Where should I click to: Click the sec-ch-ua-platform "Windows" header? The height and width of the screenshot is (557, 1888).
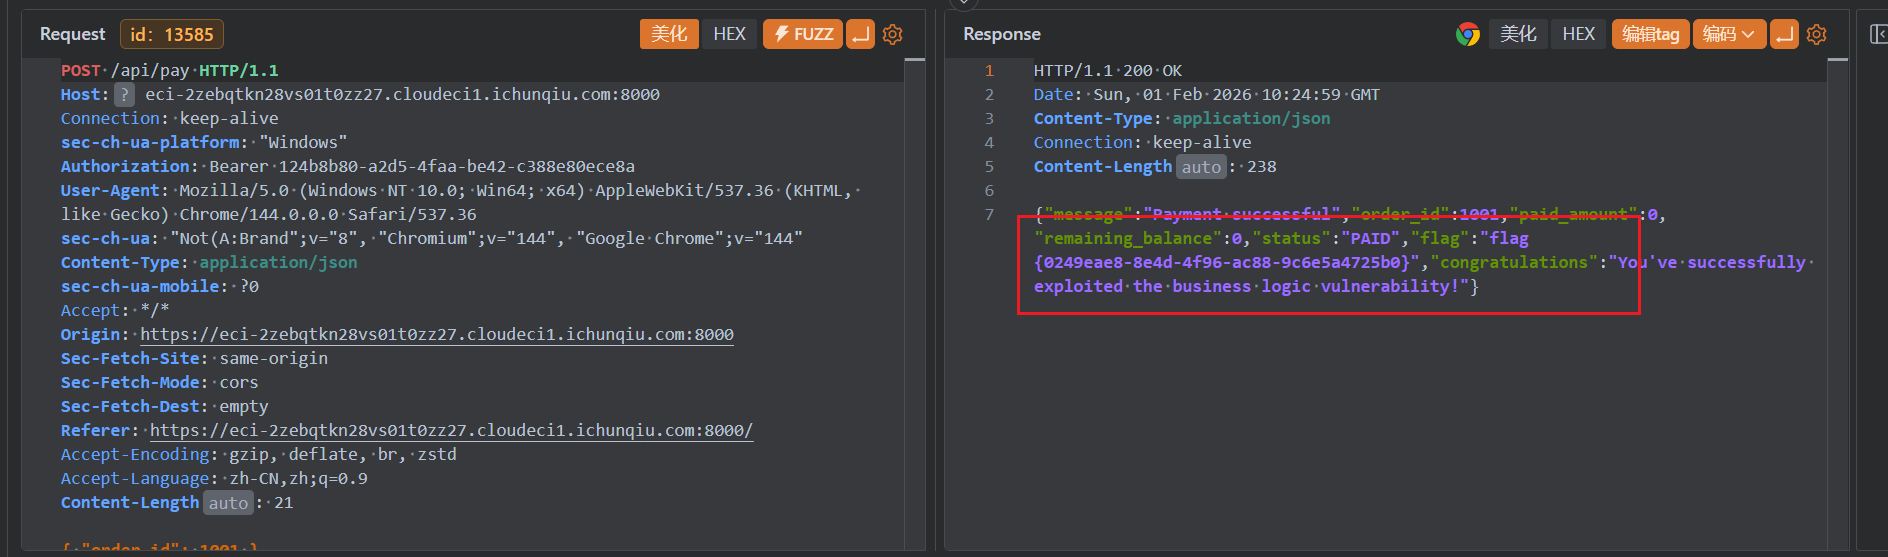point(204,142)
